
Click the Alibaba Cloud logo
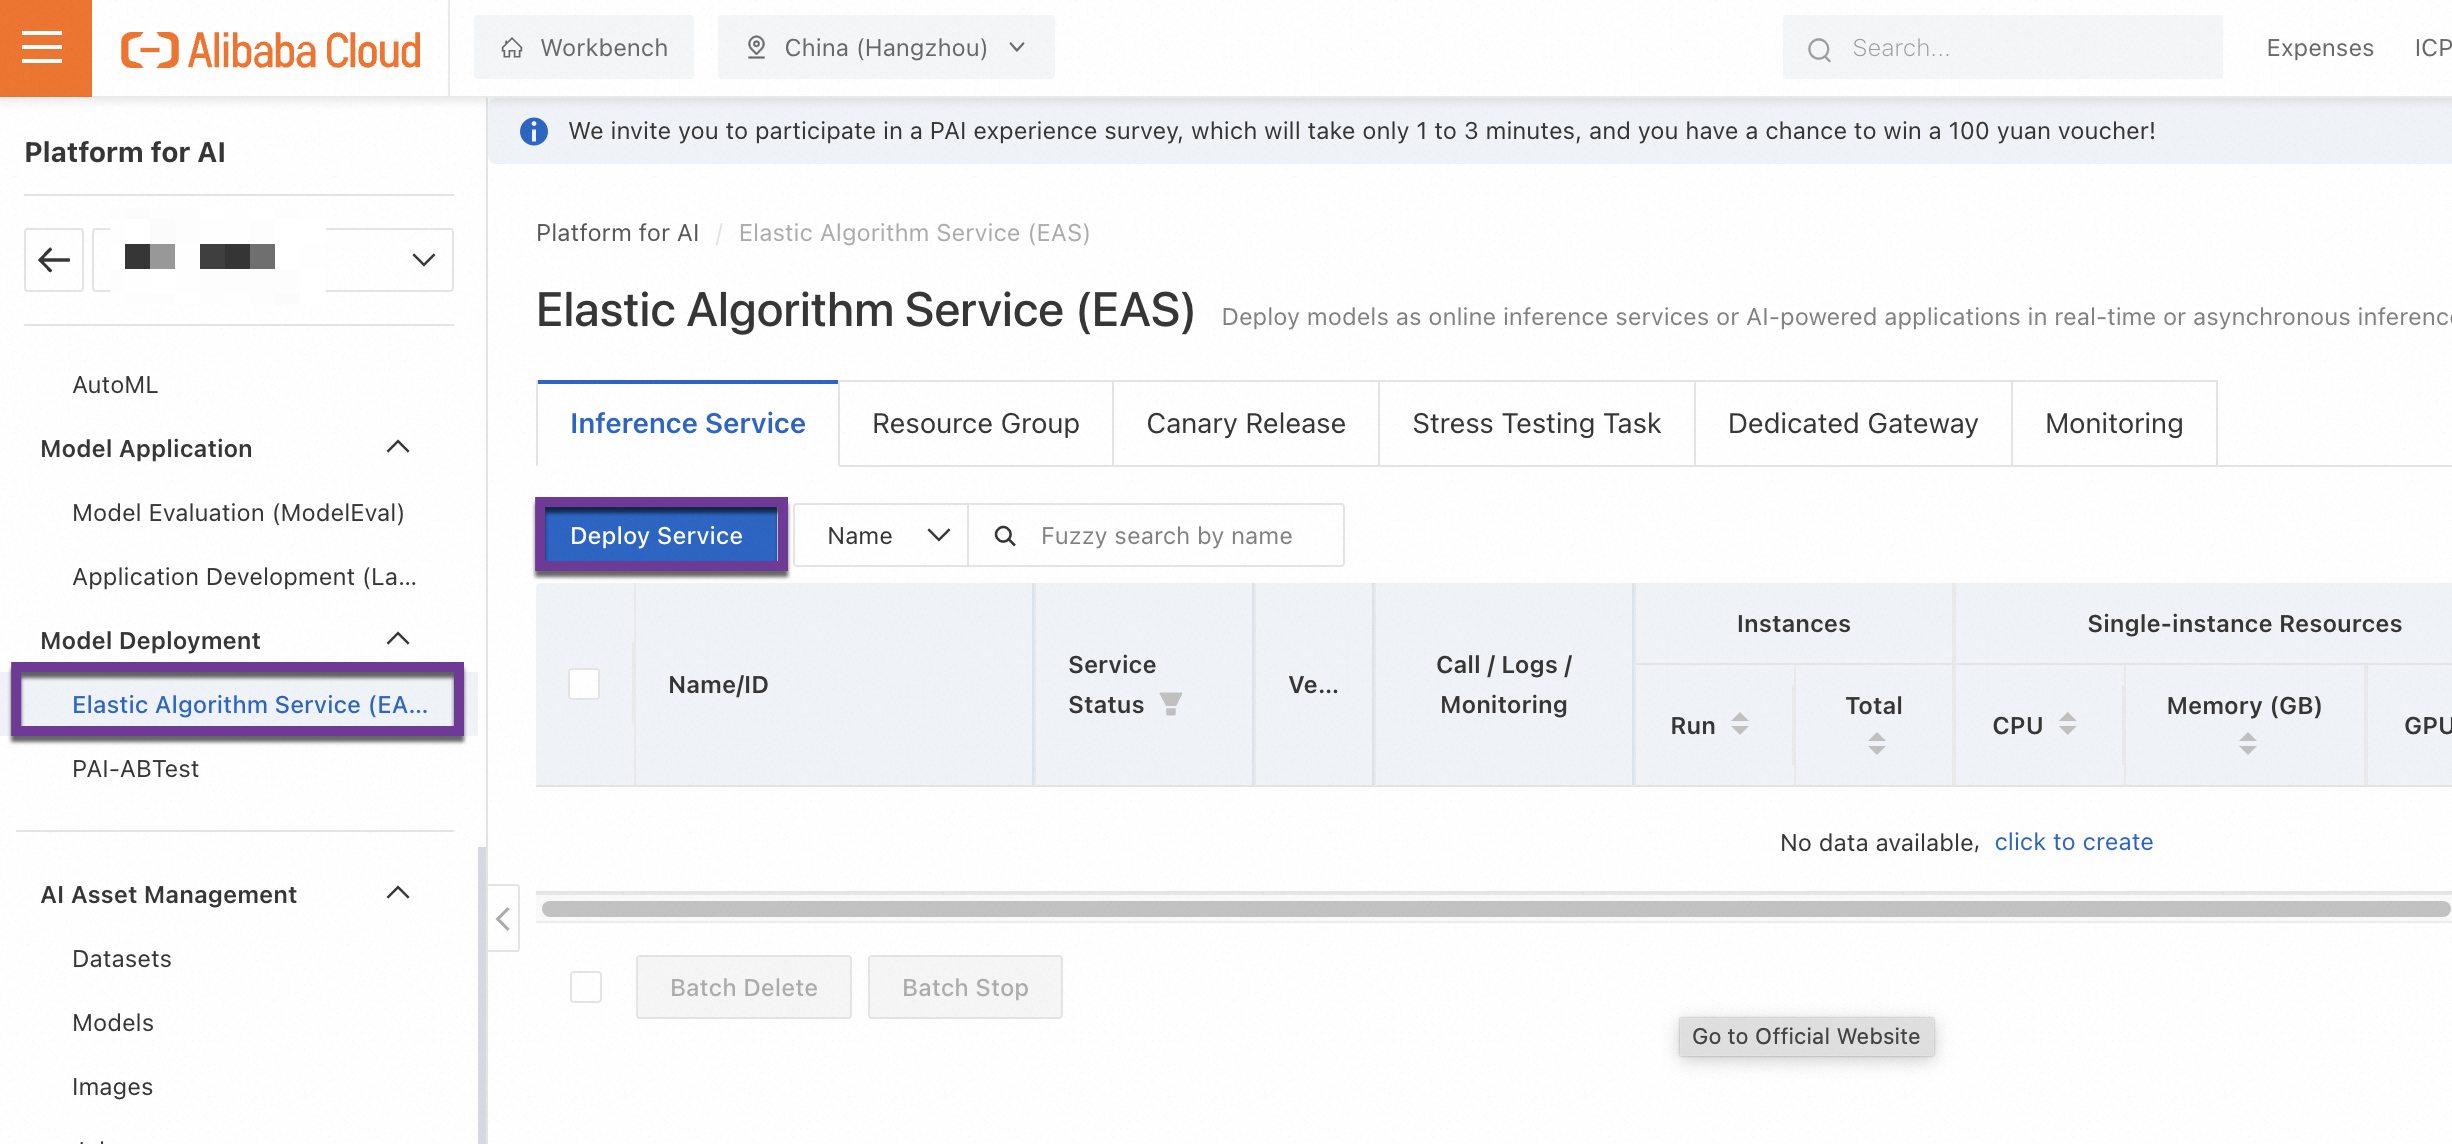(x=271, y=49)
